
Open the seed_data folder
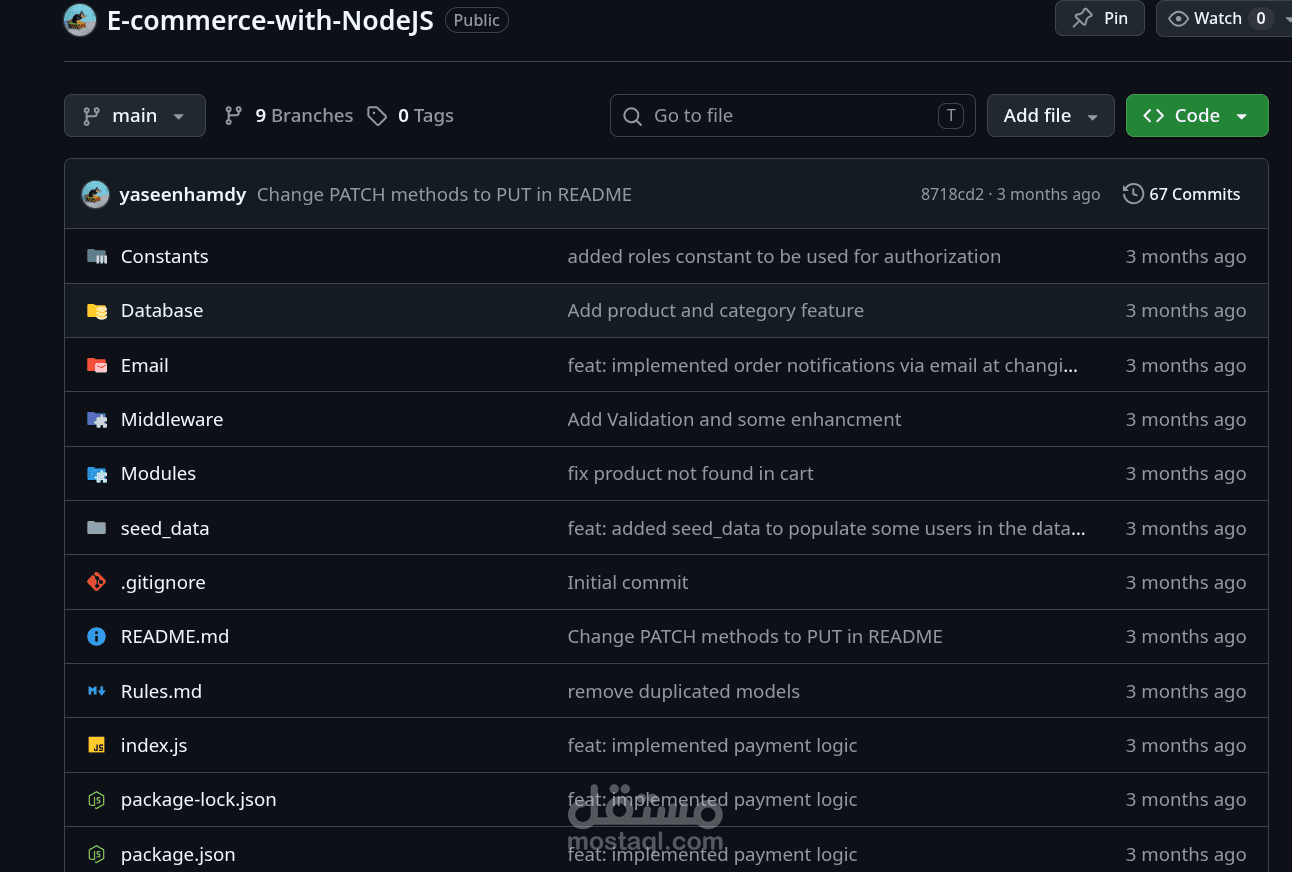click(x=165, y=528)
